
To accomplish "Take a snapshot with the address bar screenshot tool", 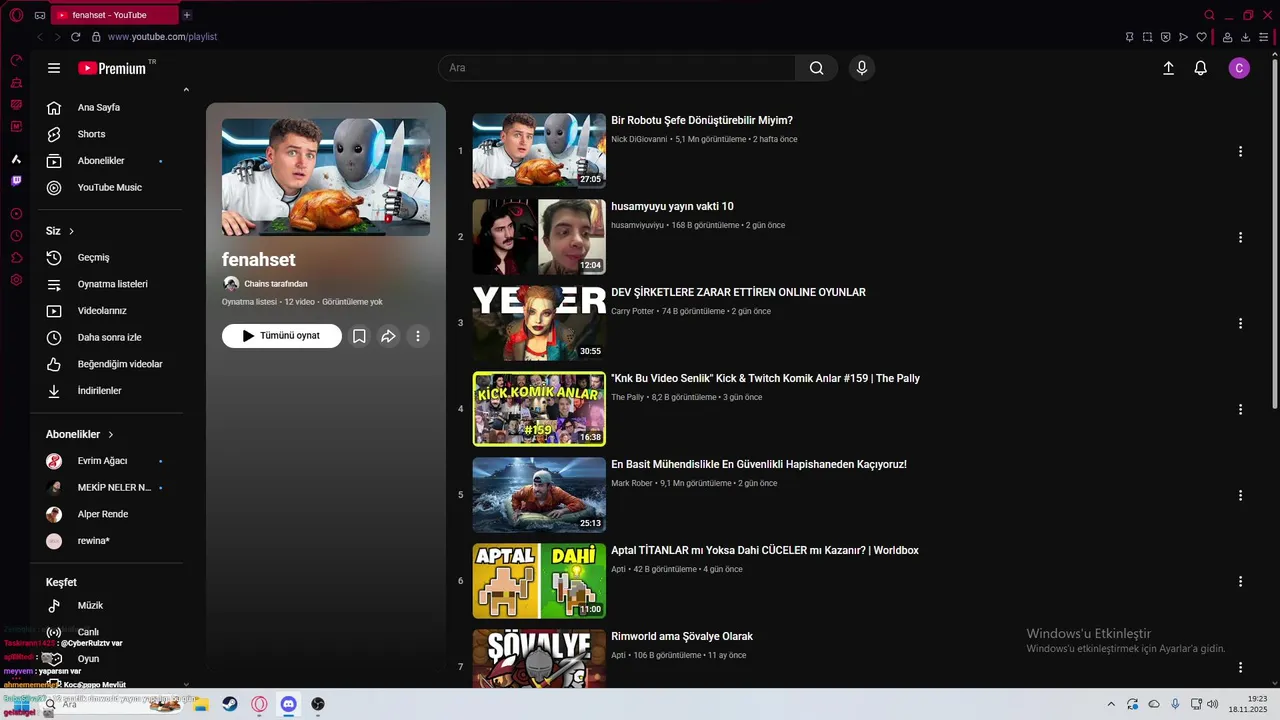I will (1147, 37).
